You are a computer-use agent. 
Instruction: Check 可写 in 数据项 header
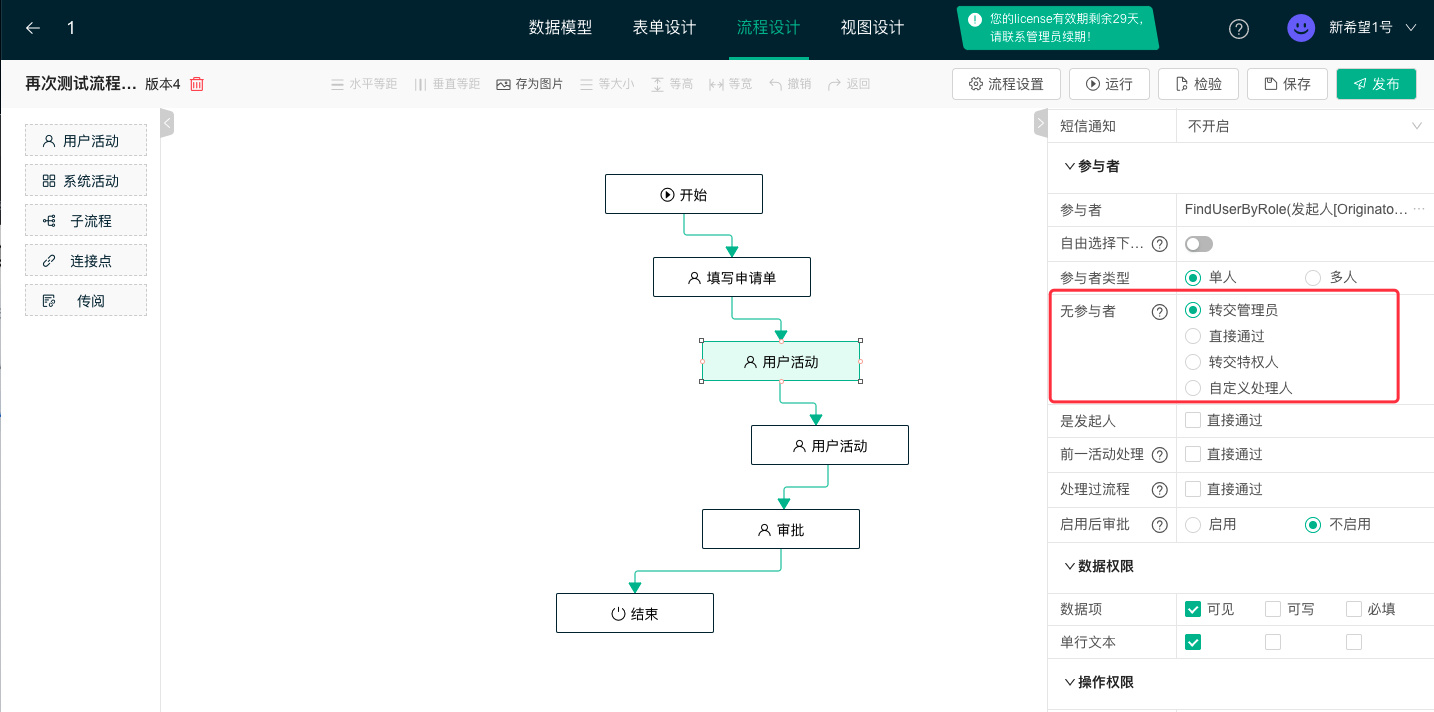point(1273,609)
